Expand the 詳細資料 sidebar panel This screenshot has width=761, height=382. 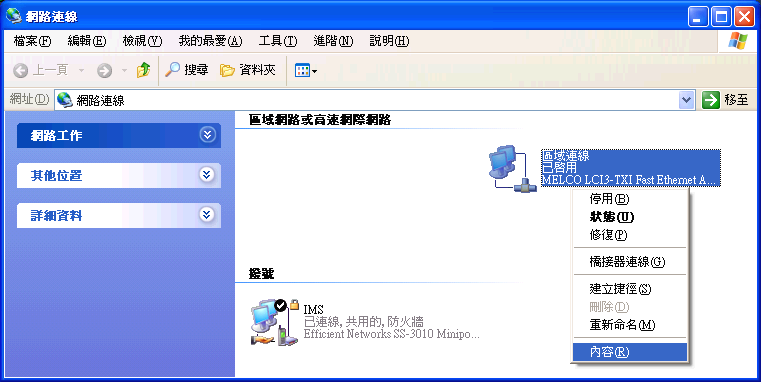207,214
